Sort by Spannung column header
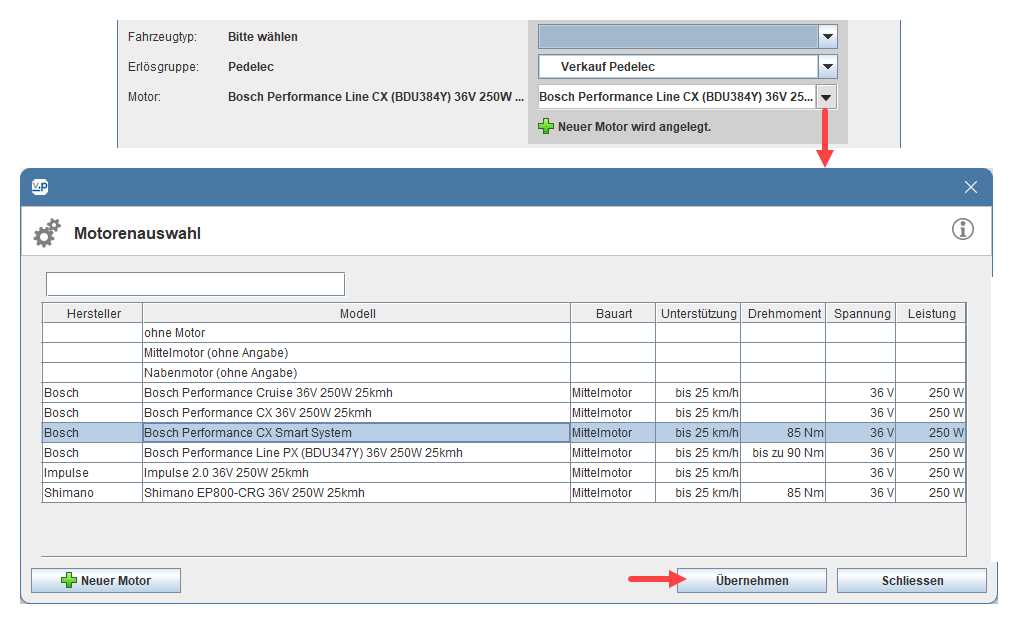 coord(862,314)
